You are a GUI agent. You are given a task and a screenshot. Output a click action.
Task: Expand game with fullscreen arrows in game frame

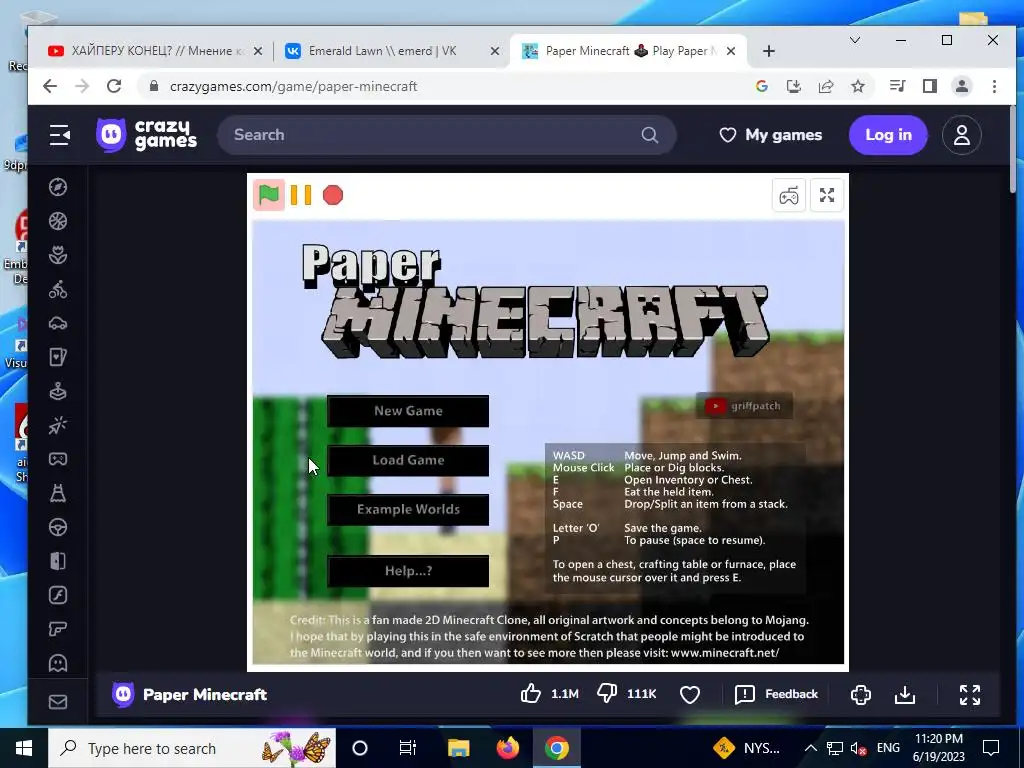[827, 195]
